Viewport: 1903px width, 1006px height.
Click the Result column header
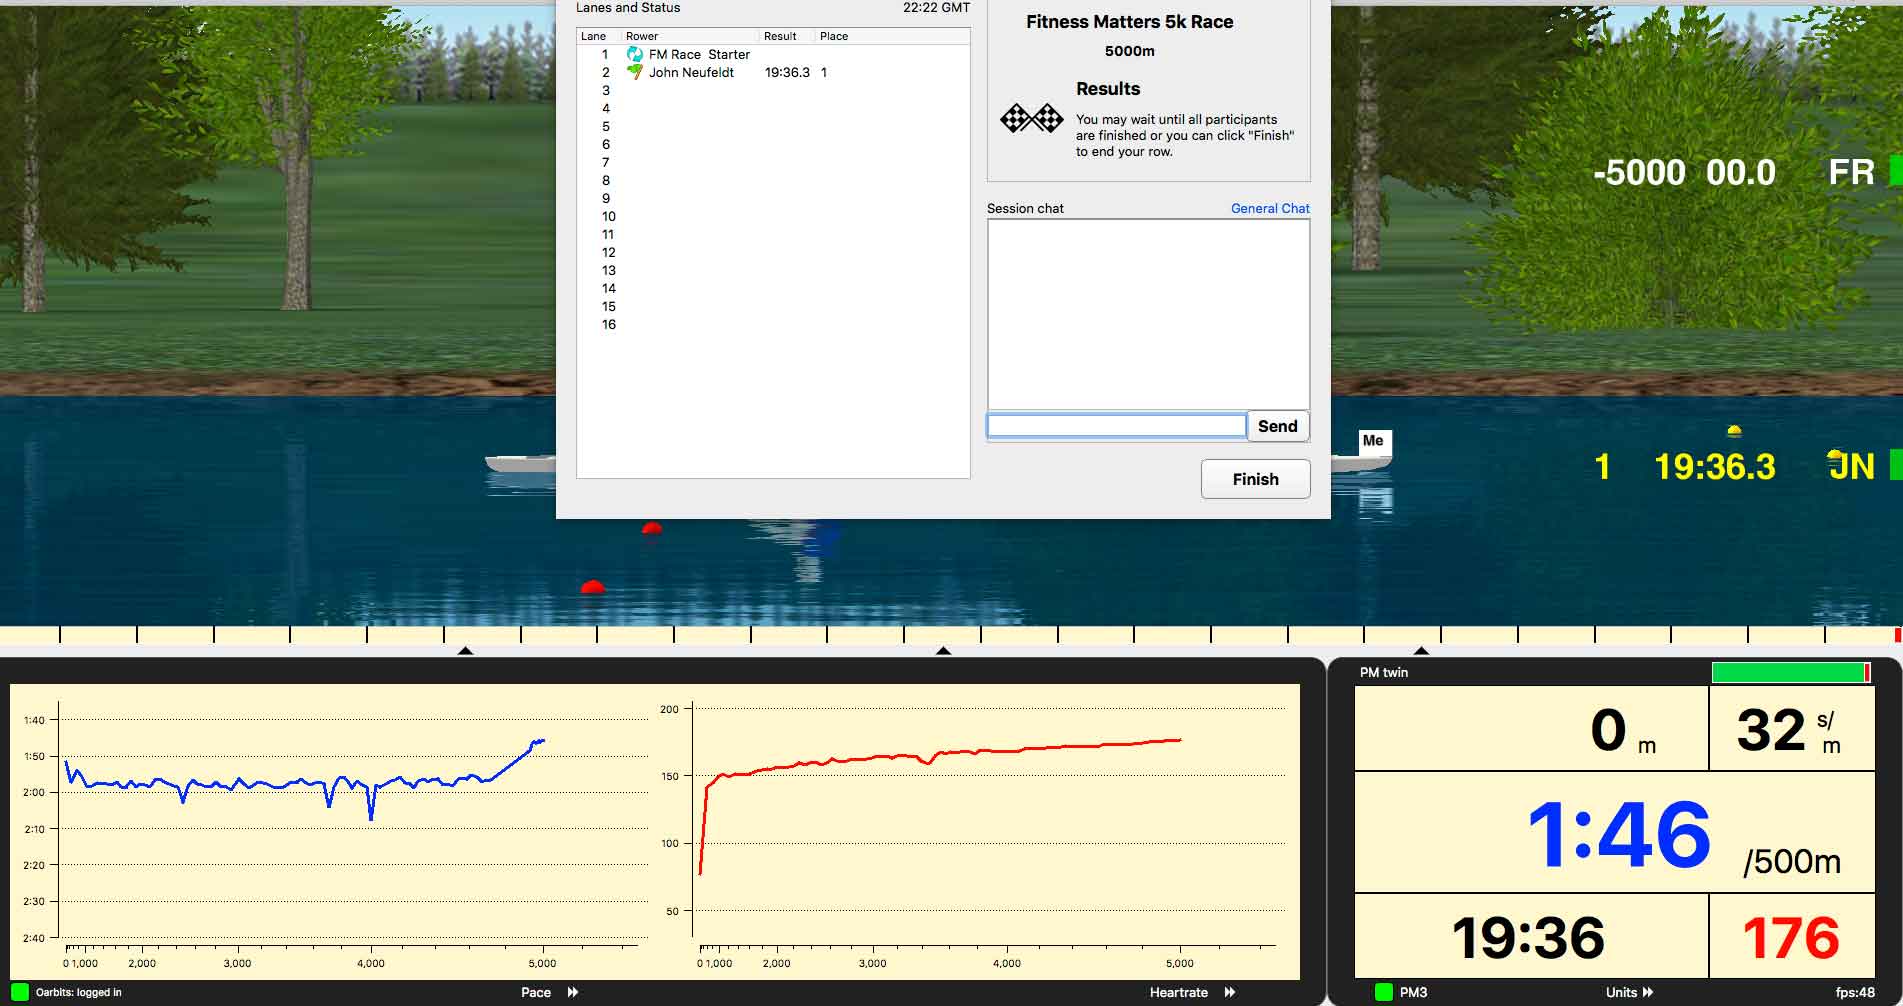coord(780,36)
